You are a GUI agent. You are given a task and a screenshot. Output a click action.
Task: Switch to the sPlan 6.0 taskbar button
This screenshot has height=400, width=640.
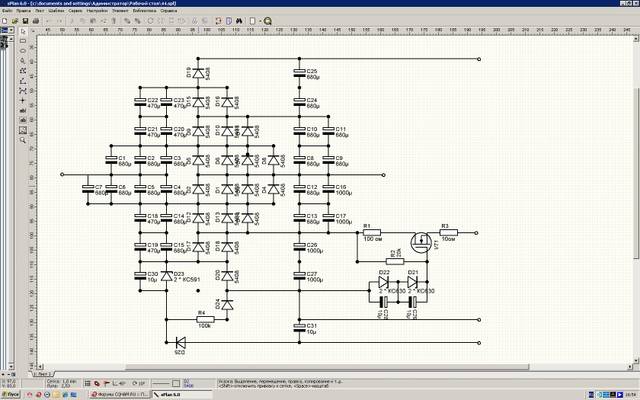coord(182,395)
